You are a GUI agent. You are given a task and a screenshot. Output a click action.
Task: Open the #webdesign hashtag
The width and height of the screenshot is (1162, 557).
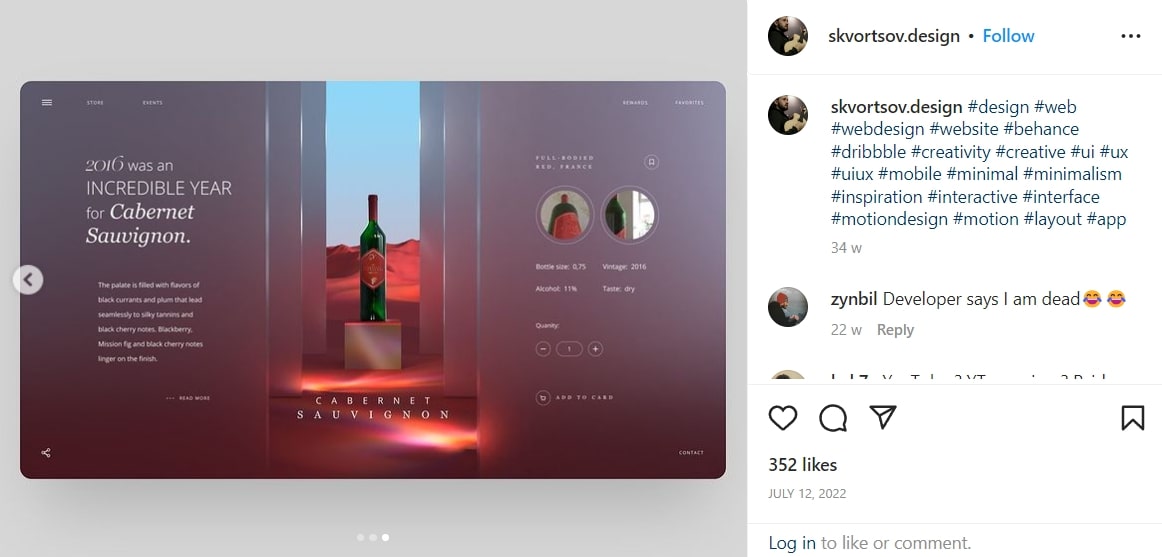pyautogui.click(x=877, y=130)
